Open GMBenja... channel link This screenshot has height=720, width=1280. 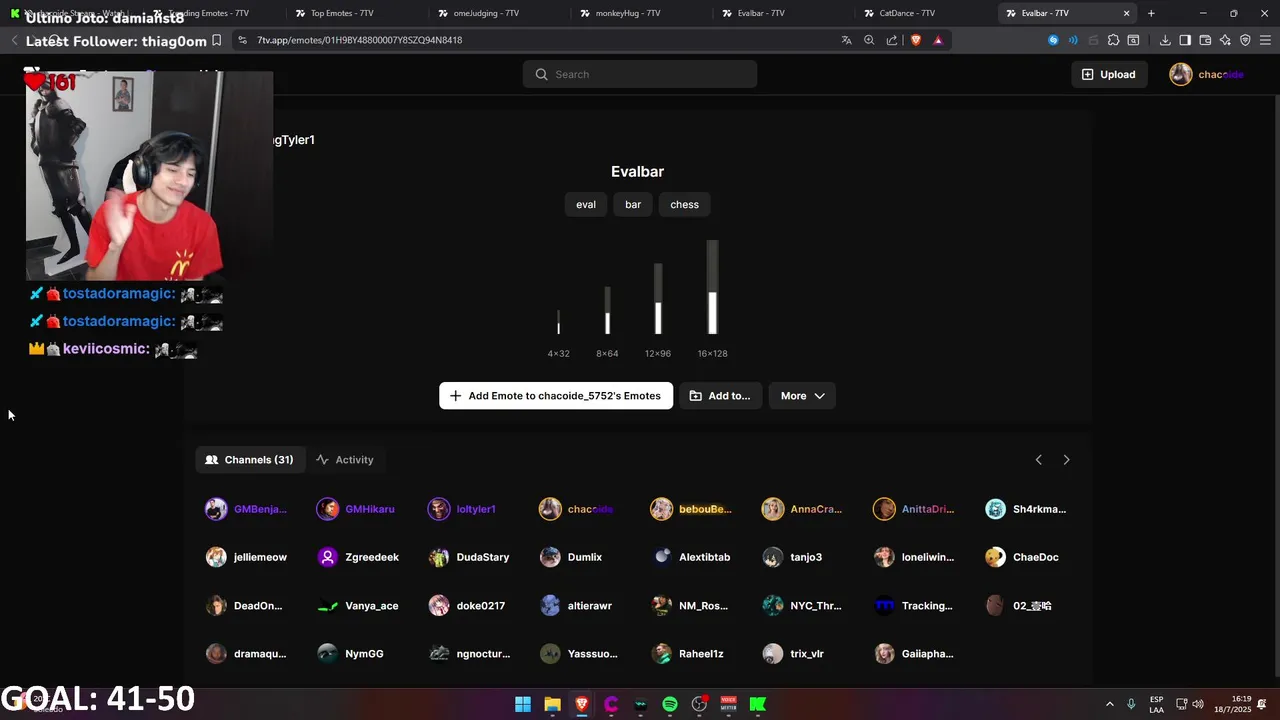coord(246,509)
